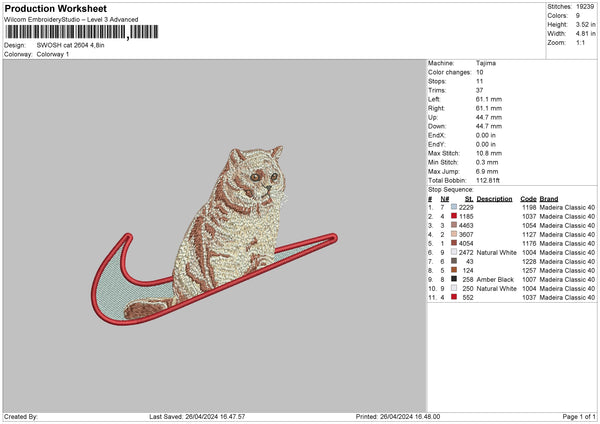The height and width of the screenshot is (424, 600).
Task: Click the Description column header
Action: (494, 197)
